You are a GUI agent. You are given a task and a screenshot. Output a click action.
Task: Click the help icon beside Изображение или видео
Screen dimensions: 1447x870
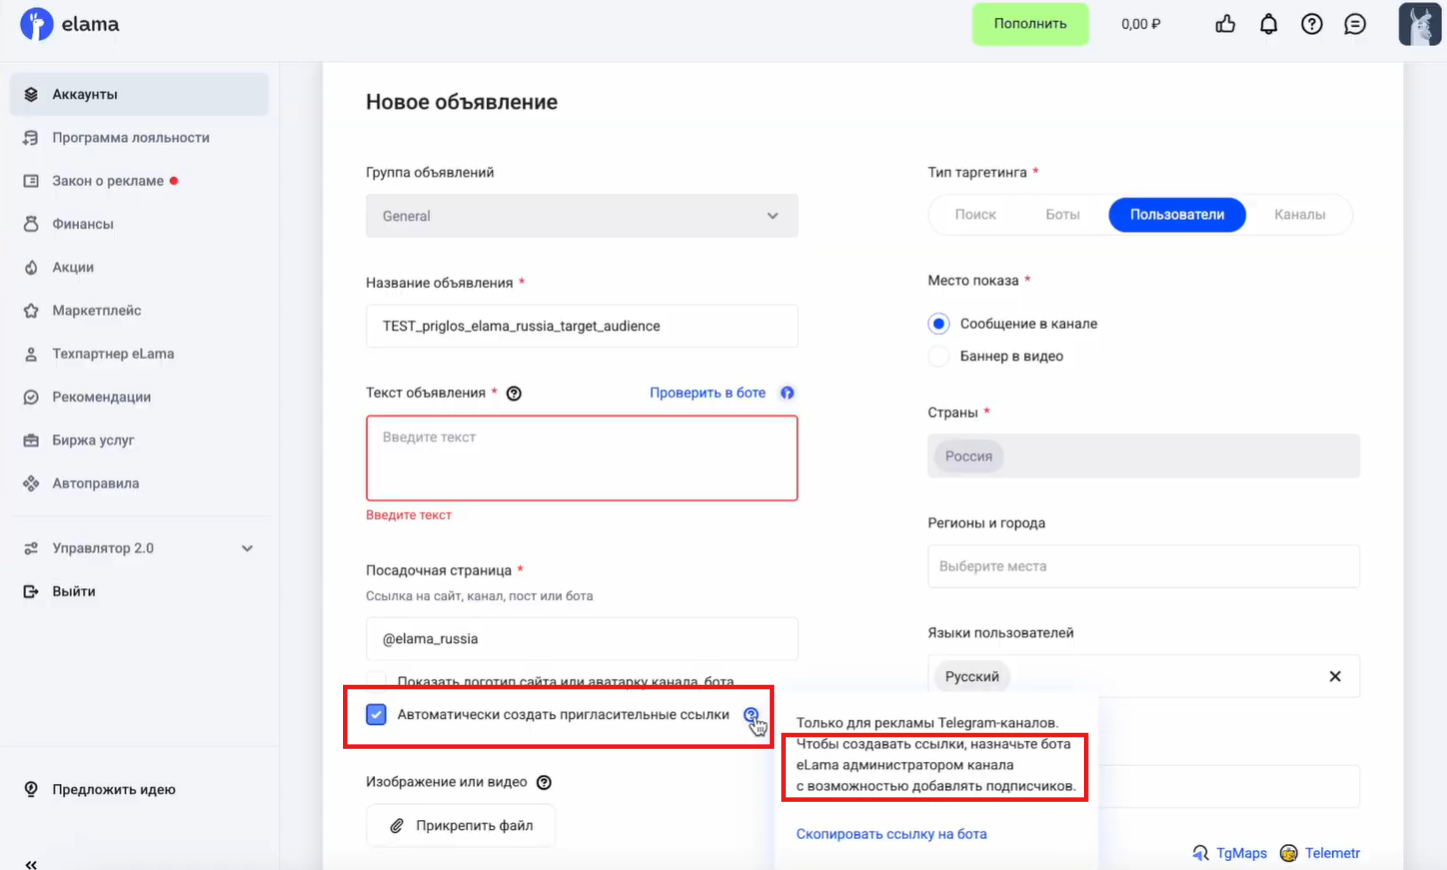(544, 782)
